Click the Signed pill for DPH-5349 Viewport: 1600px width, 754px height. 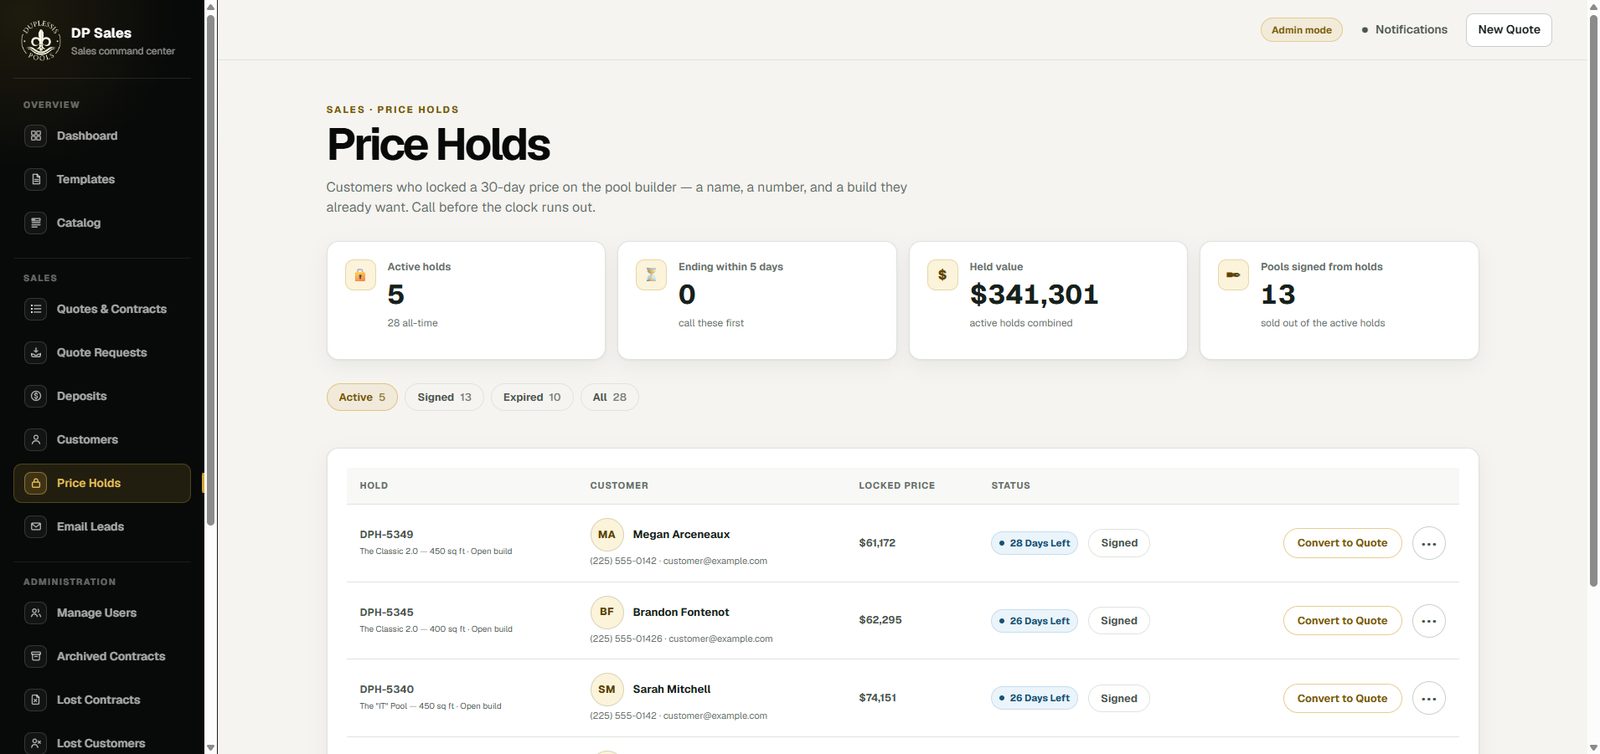(x=1119, y=543)
